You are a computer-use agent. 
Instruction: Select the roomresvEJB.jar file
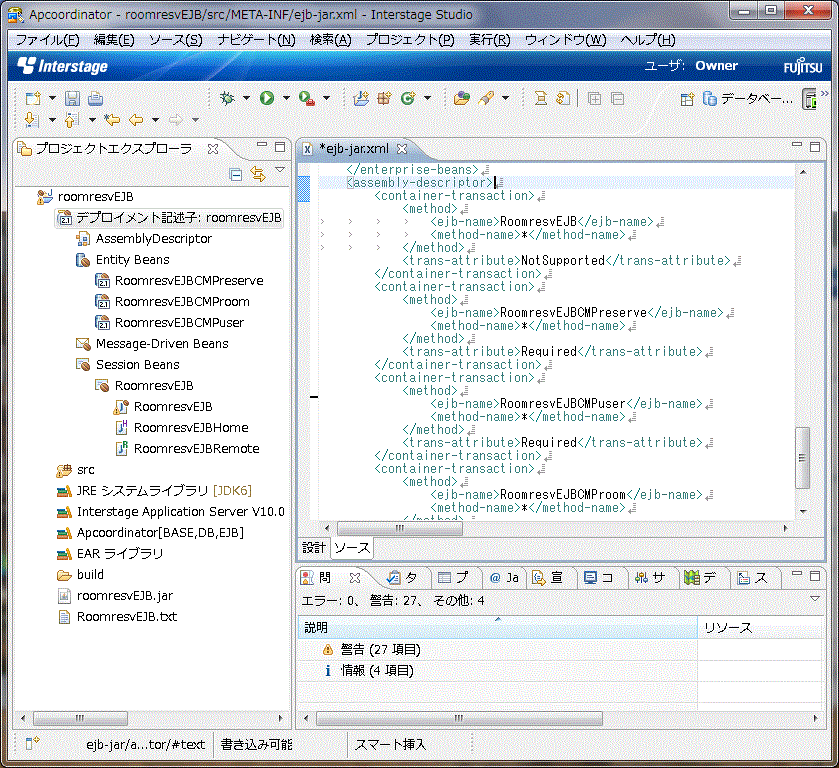pos(125,596)
